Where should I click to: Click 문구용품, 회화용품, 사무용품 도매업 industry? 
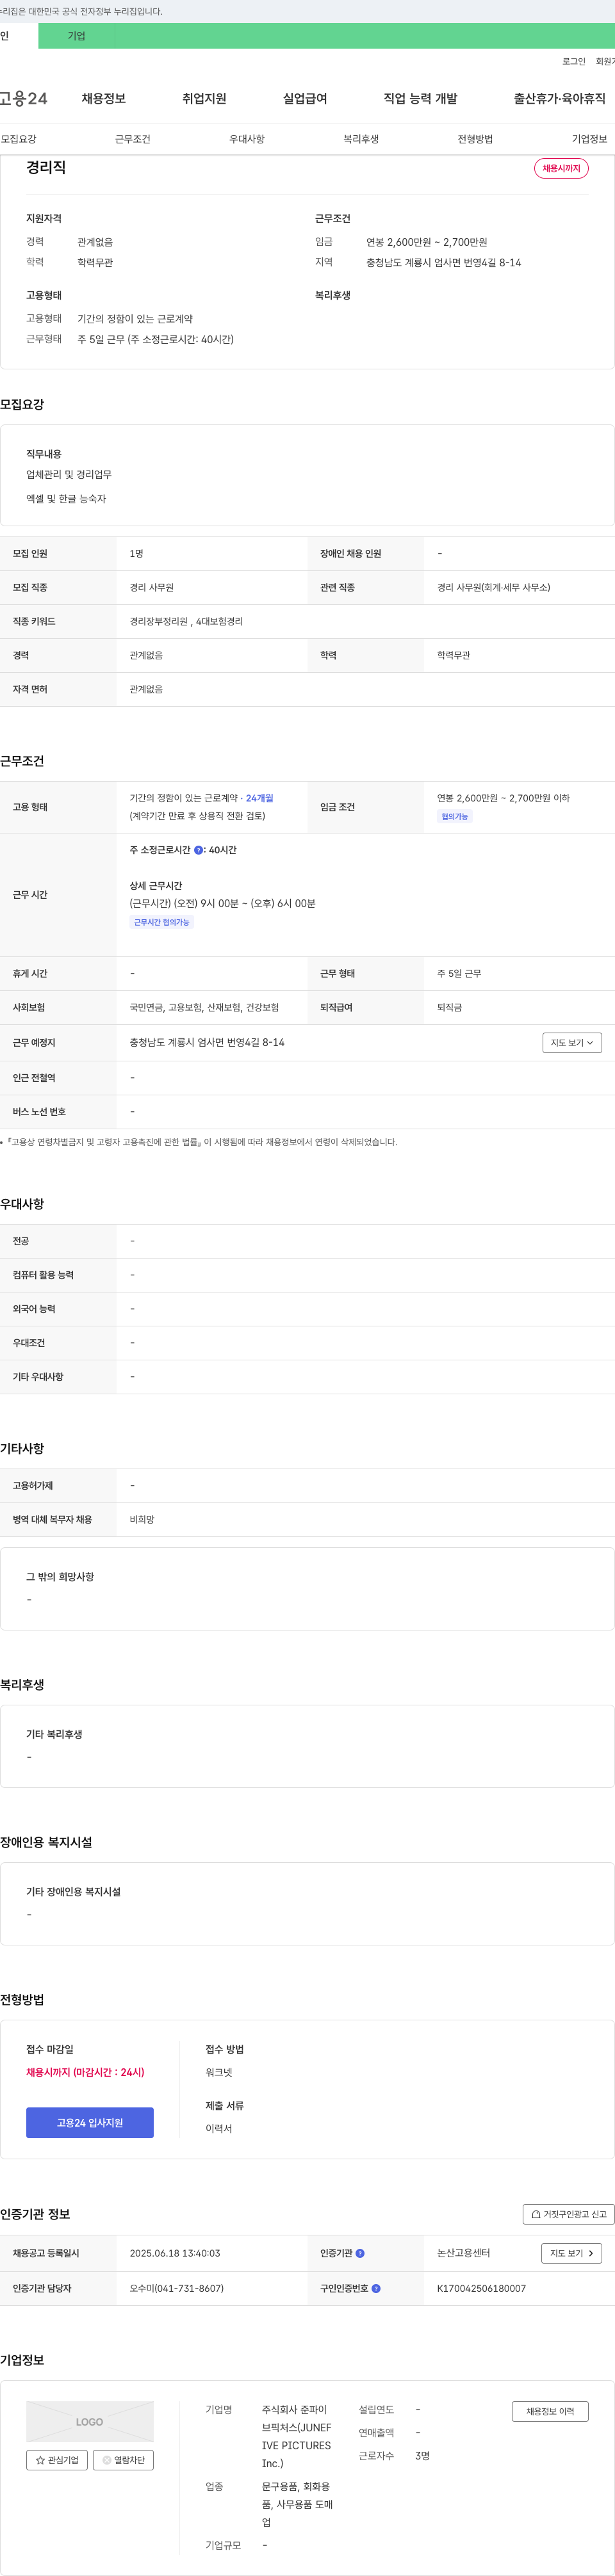297,2504
